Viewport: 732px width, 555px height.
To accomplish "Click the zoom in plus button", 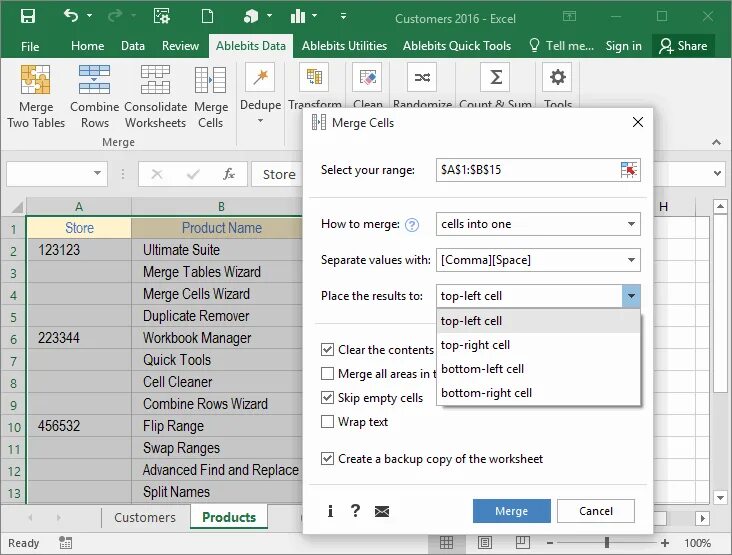I will 665,543.
